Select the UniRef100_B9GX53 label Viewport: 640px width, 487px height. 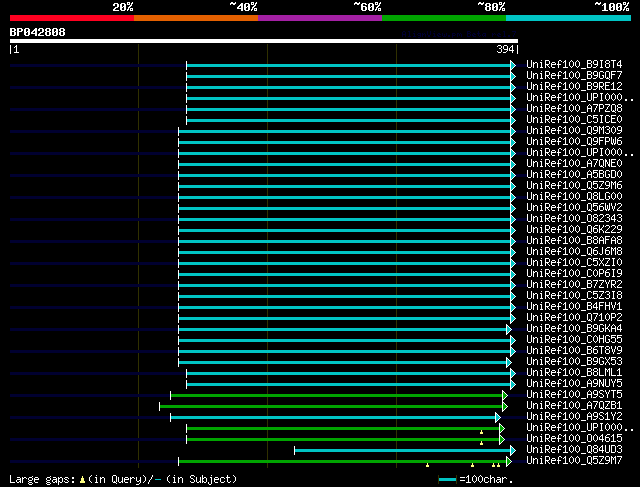(574, 362)
